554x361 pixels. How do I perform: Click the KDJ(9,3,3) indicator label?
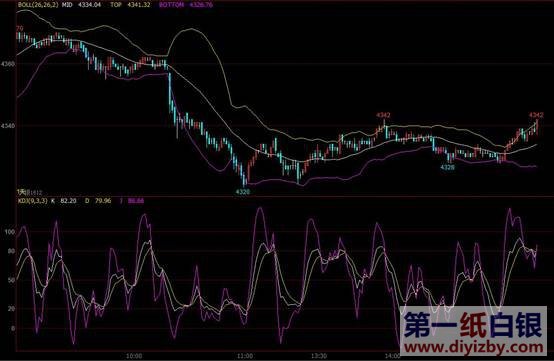[x=32, y=201]
